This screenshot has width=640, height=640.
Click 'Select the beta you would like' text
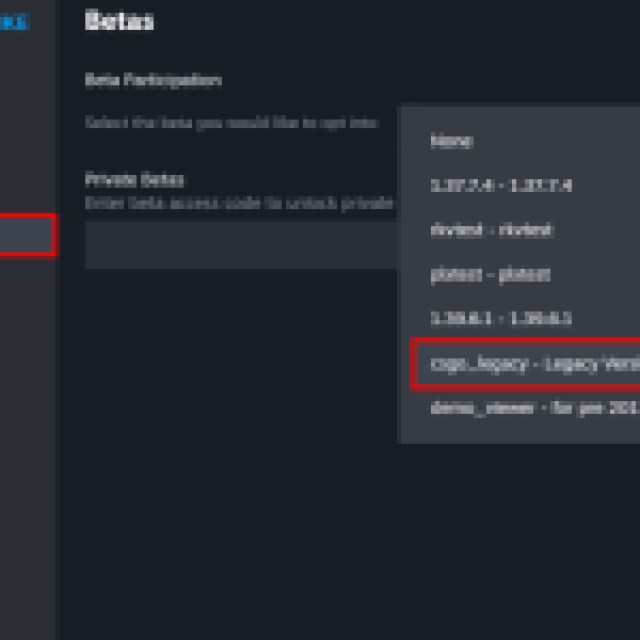coord(230,122)
